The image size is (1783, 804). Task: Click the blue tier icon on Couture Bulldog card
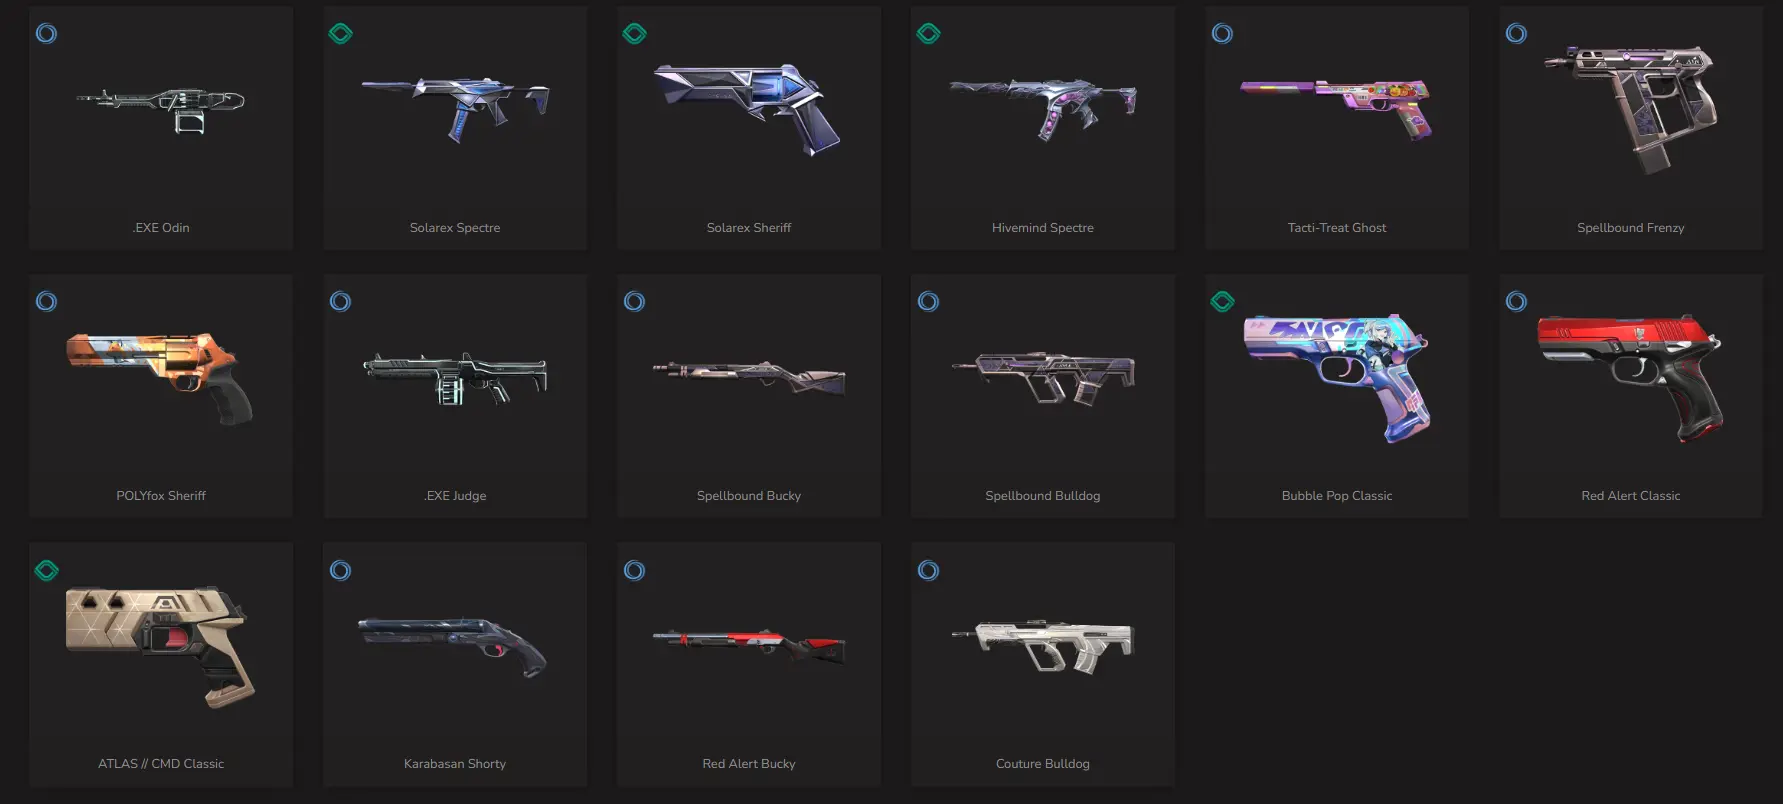[928, 571]
